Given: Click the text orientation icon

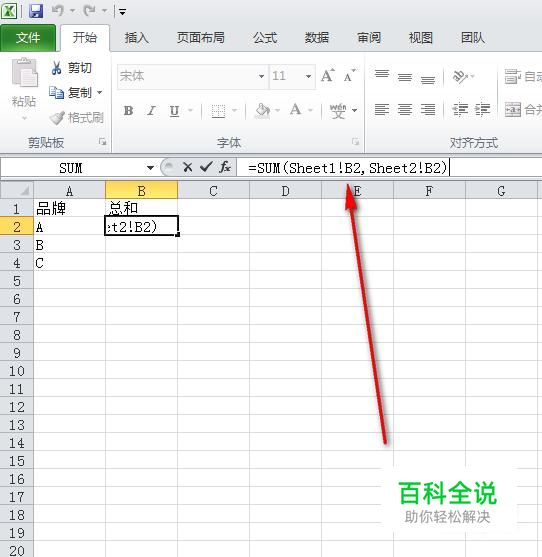Looking at the screenshot, I should tap(460, 76).
